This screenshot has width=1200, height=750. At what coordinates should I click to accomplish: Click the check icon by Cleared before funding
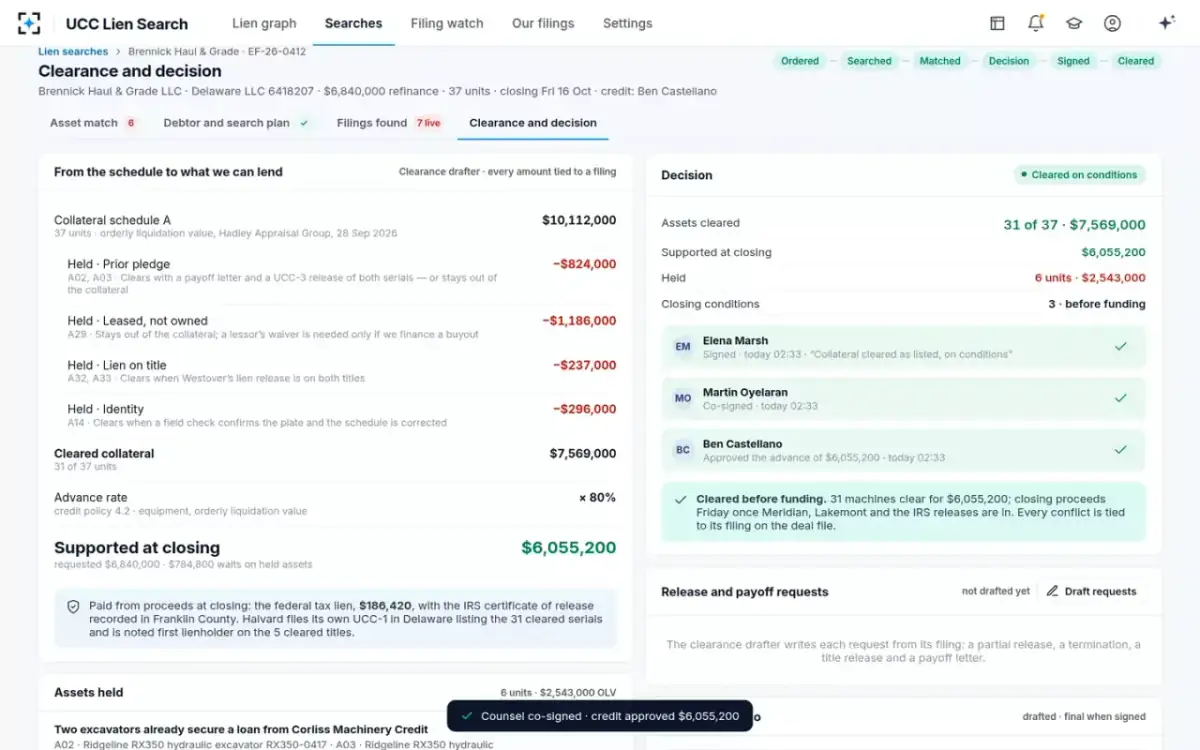(x=681, y=499)
